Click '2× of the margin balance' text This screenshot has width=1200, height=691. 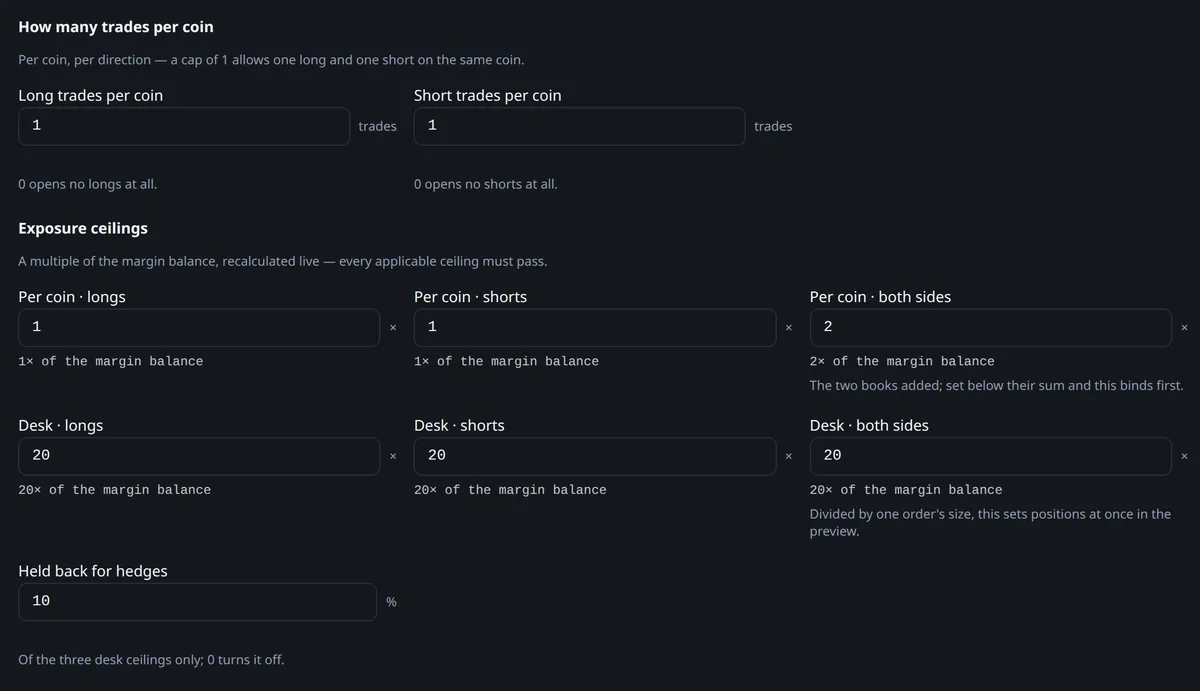coord(902,361)
